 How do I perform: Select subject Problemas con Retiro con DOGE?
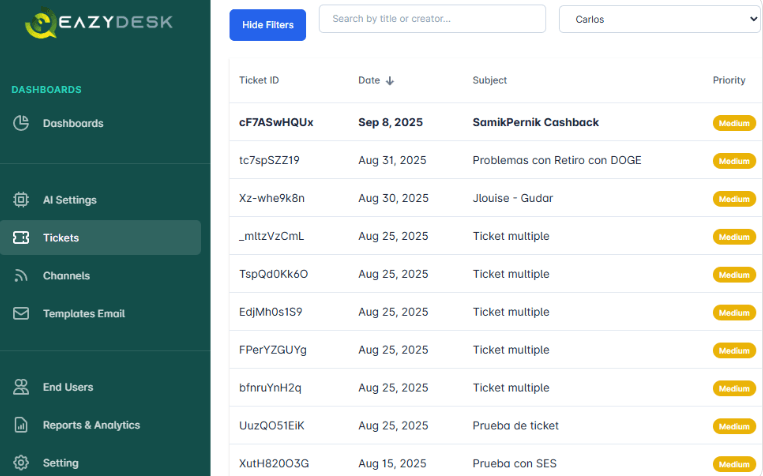pos(557,160)
